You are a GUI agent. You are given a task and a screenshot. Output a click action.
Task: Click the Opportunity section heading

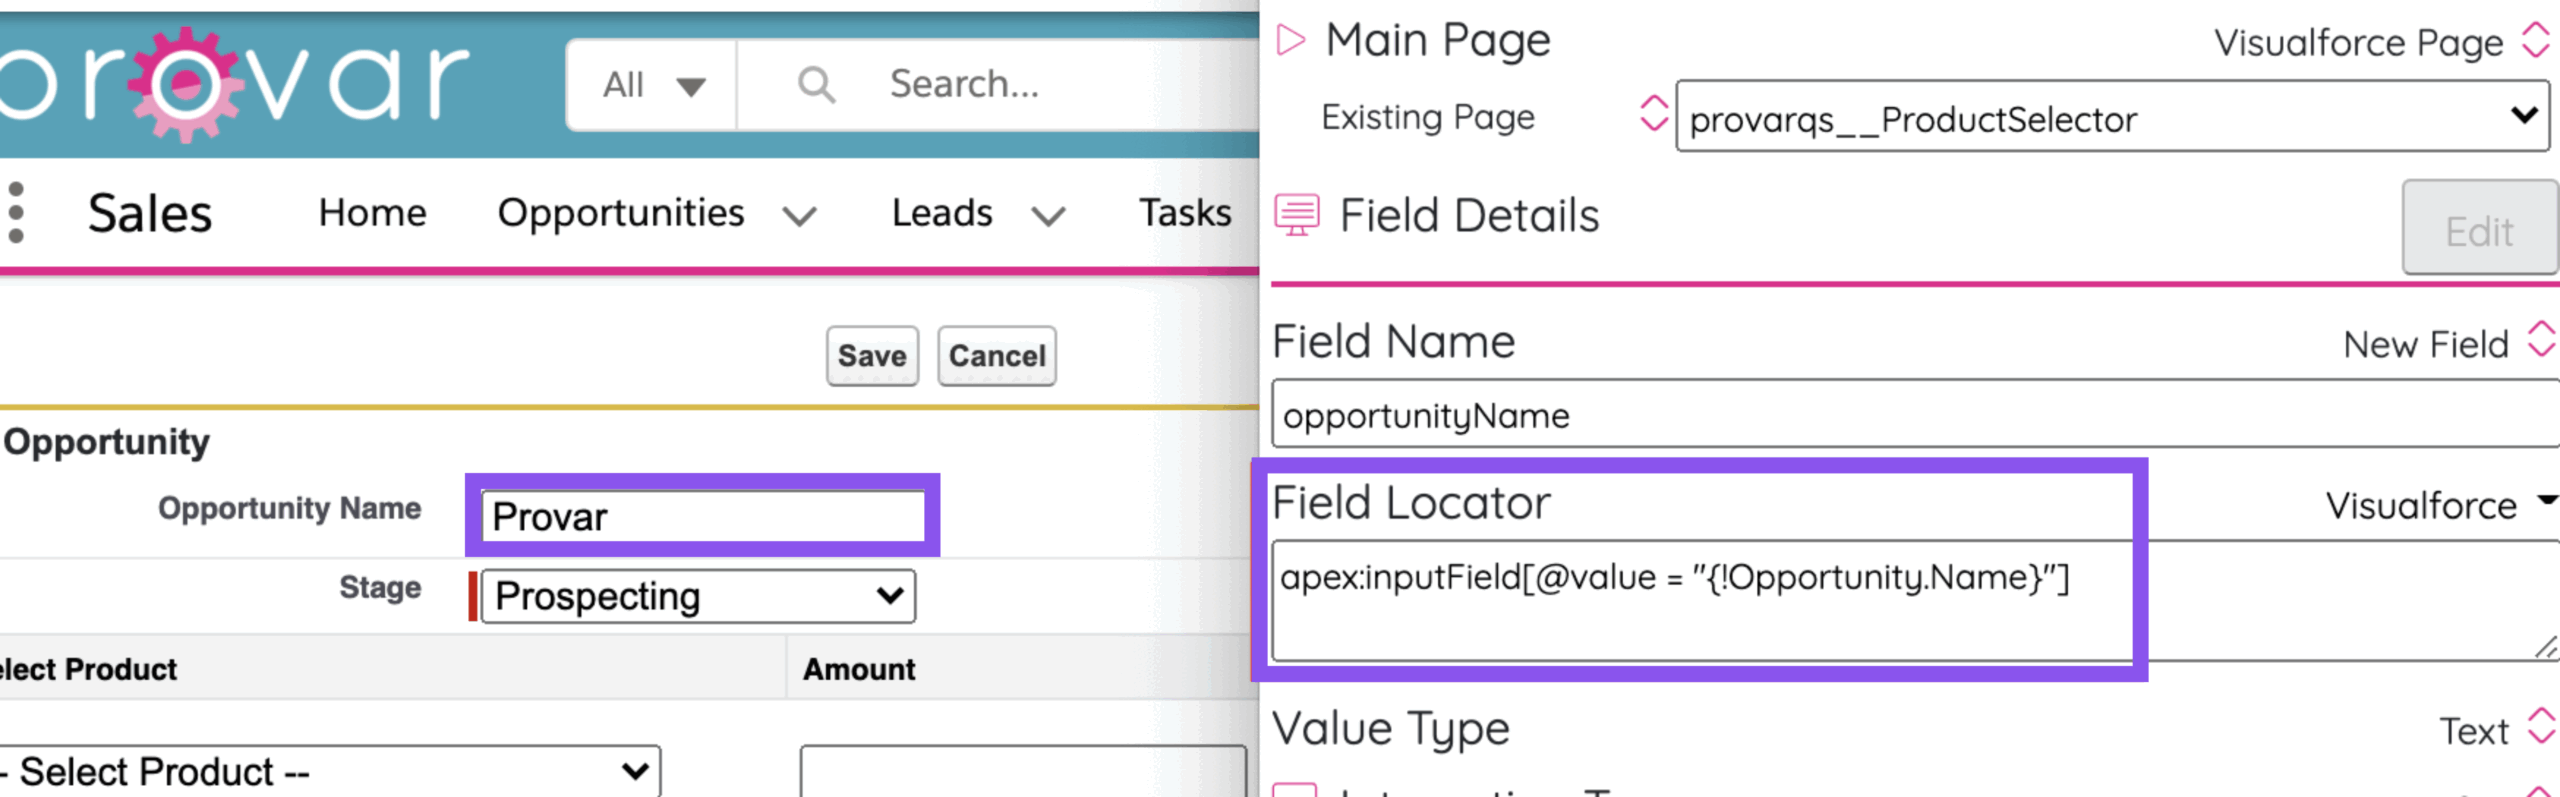coord(107,442)
